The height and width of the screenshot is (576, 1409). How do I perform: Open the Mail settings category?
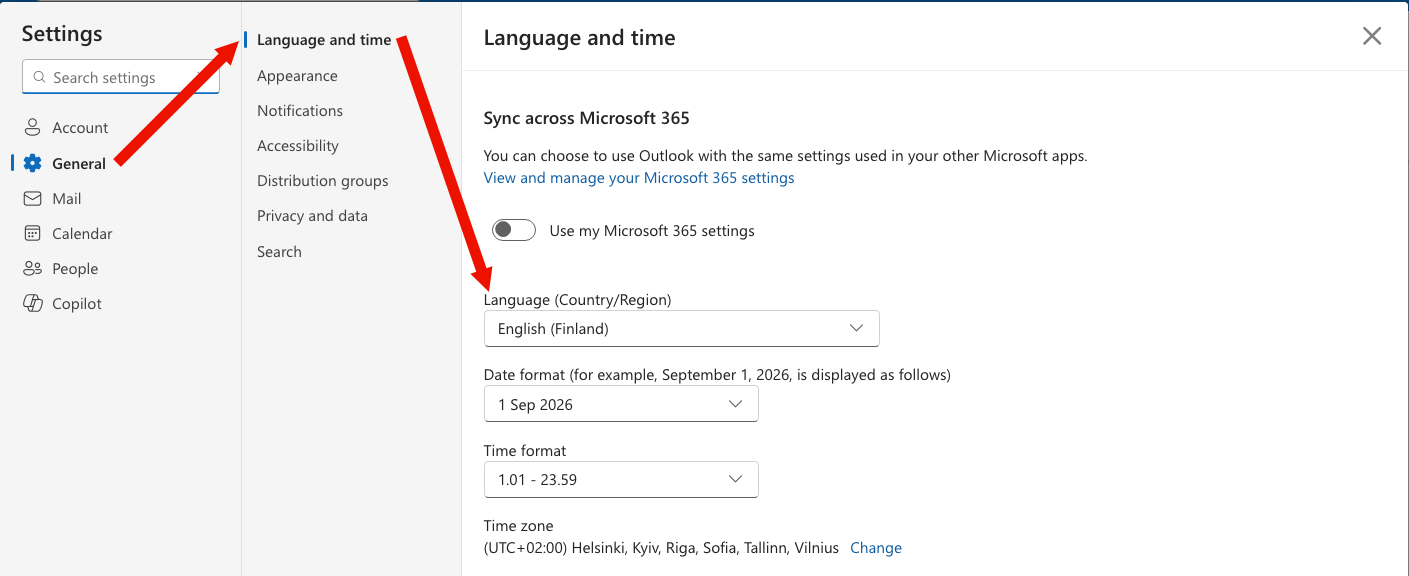click(67, 198)
